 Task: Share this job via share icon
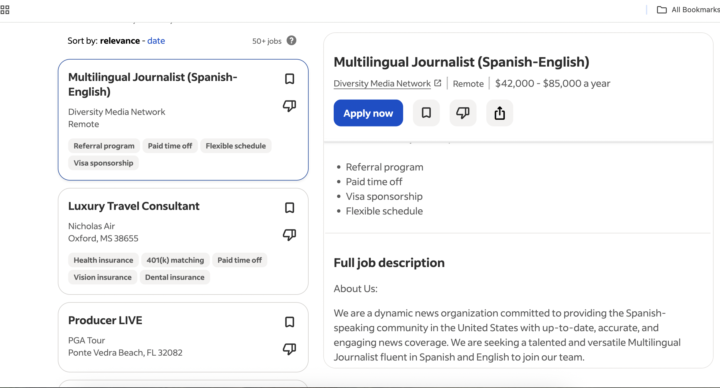tap(500, 113)
